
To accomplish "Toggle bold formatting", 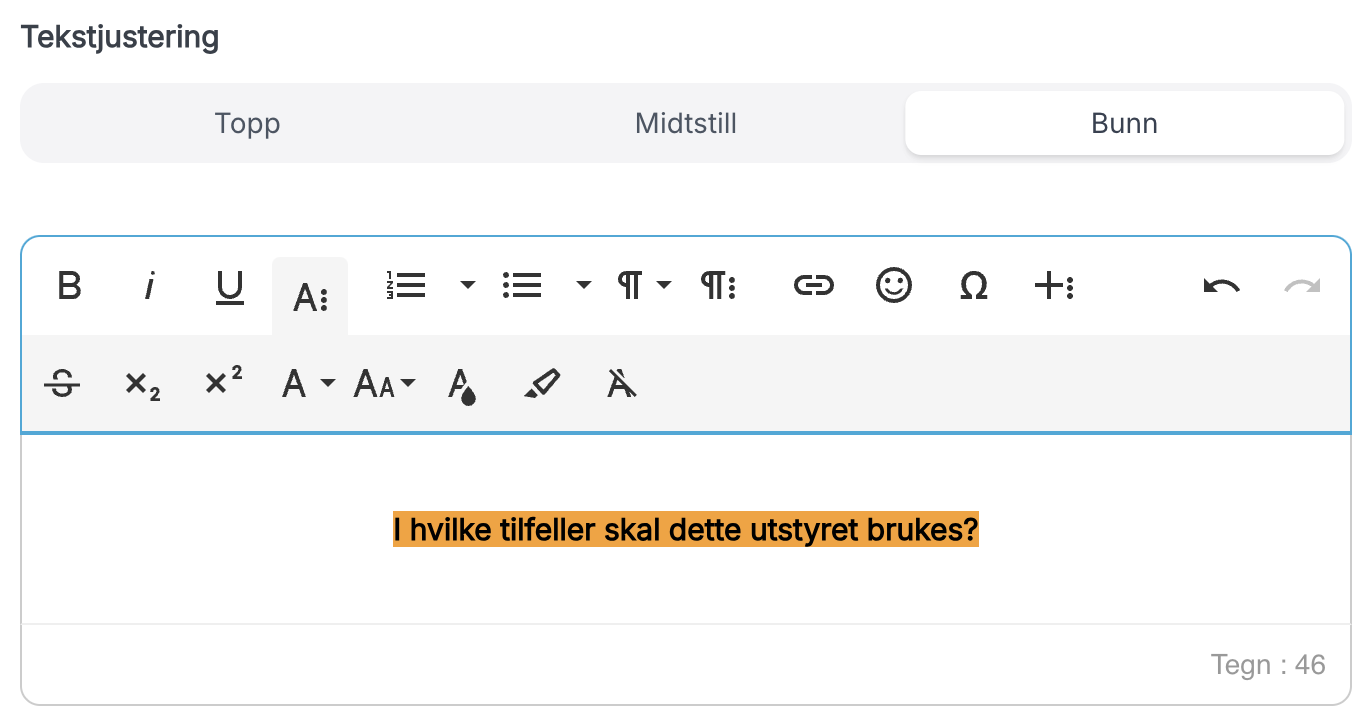I will (x=69, y=287).
